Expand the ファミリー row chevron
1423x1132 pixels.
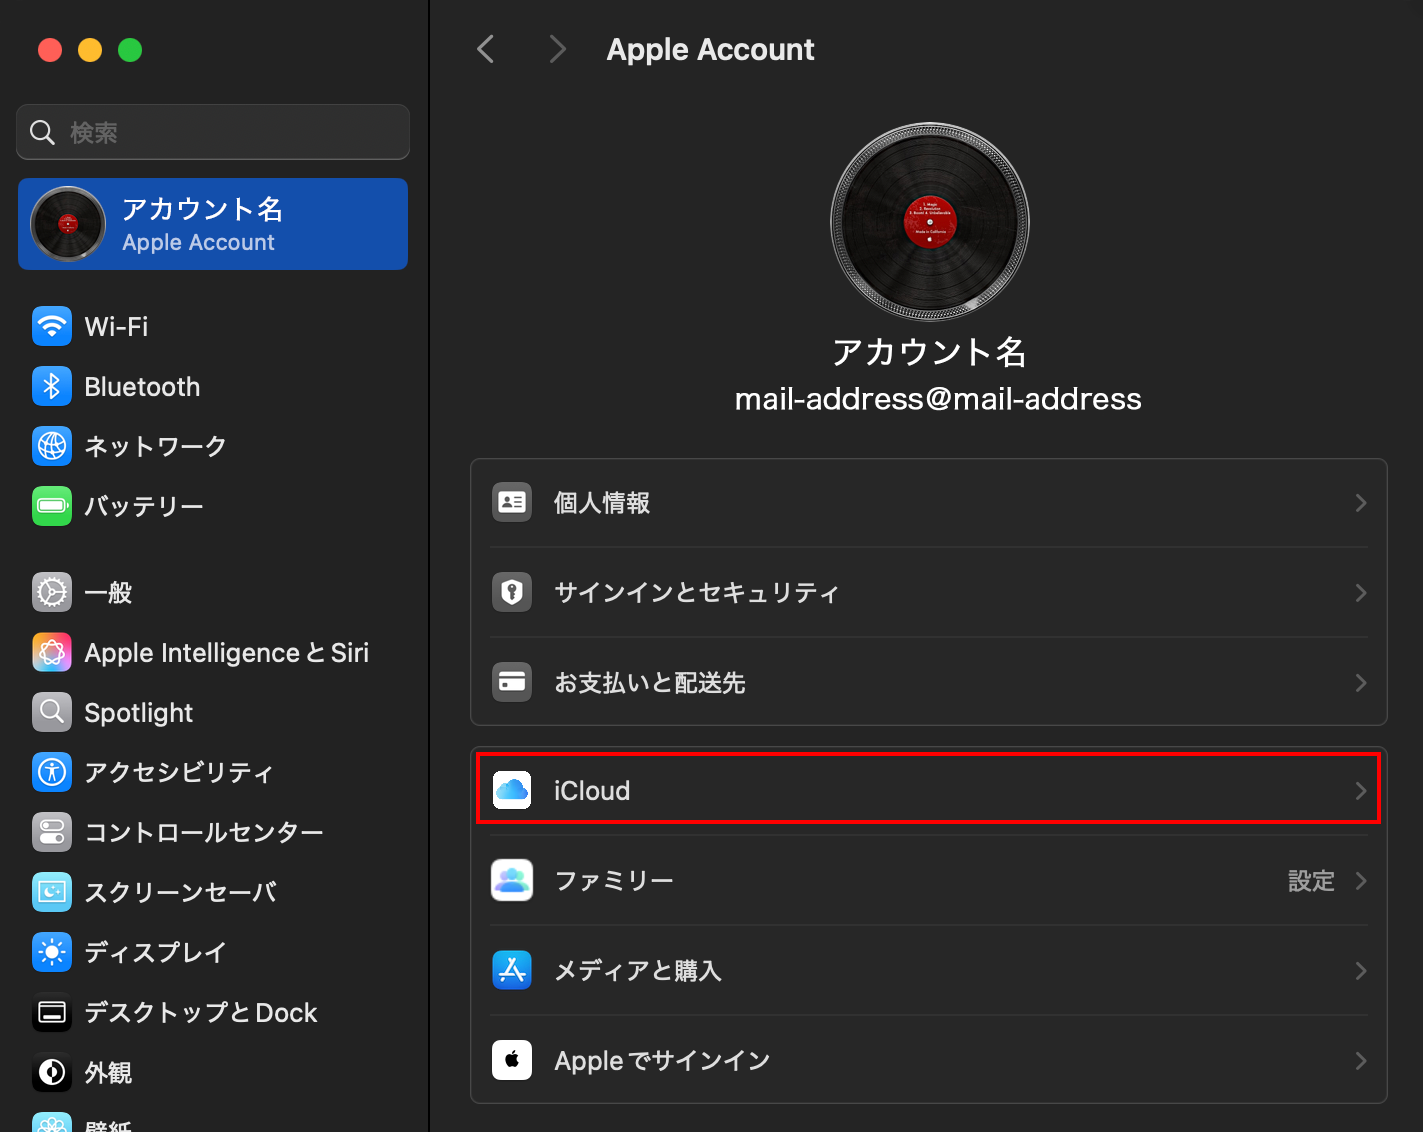pyautogui.click(x=1360, y=881)
